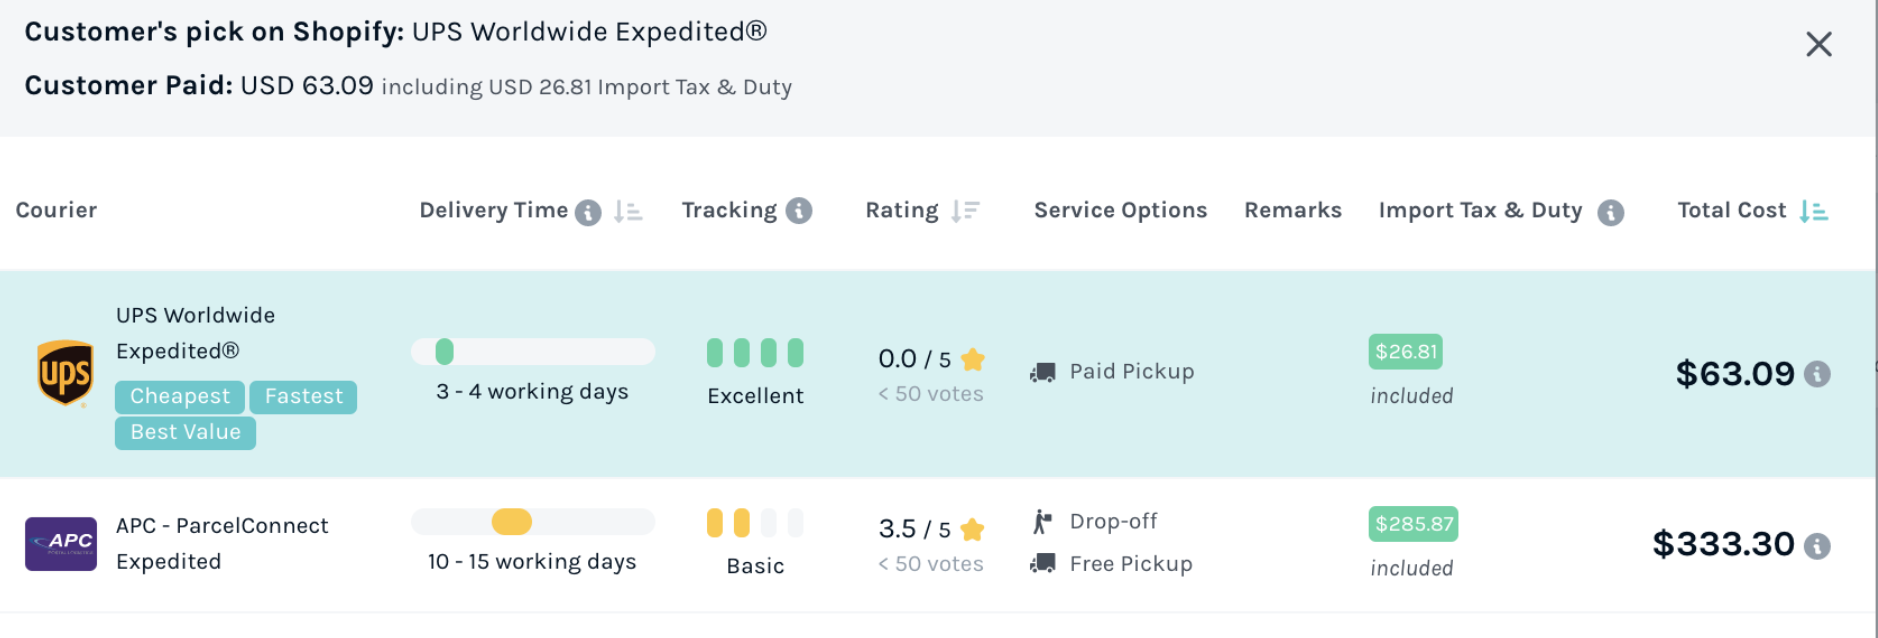Click the Tracking info icon

(x=799, y=211)
